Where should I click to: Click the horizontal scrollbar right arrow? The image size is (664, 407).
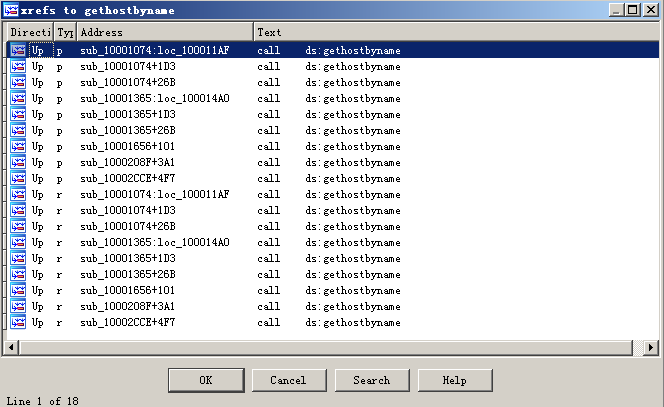(x=650, y=348)
